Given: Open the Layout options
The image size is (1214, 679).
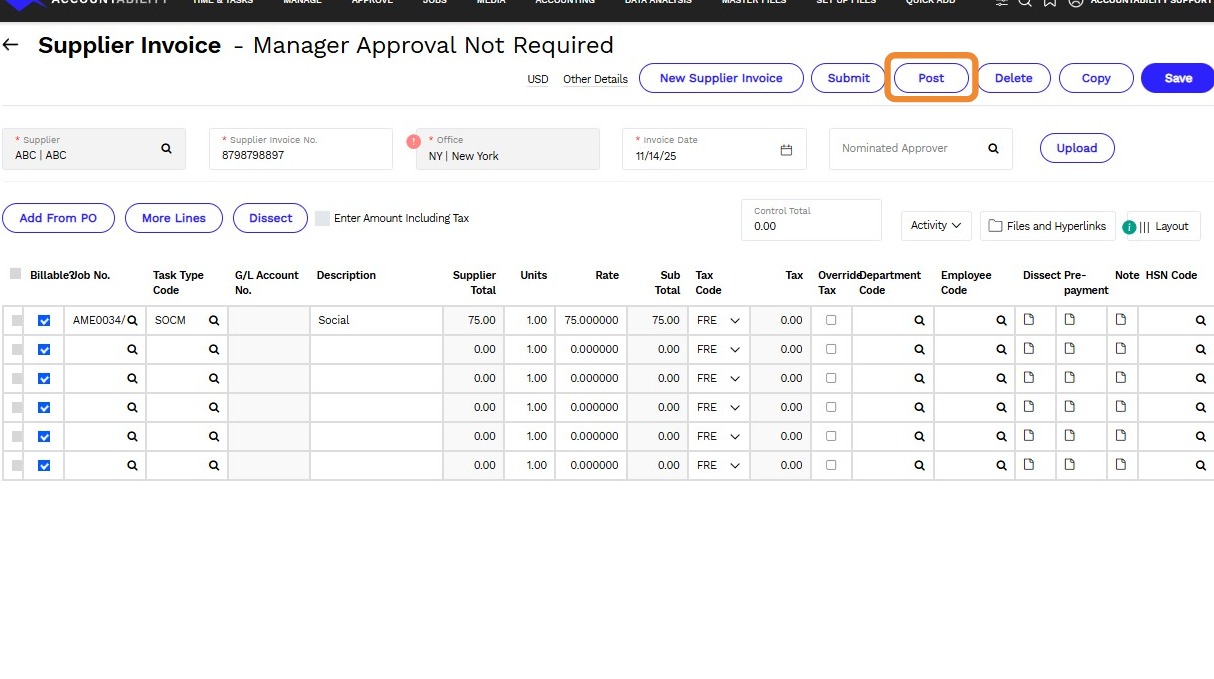Looking at the screenshot, I should (1164, 226).
